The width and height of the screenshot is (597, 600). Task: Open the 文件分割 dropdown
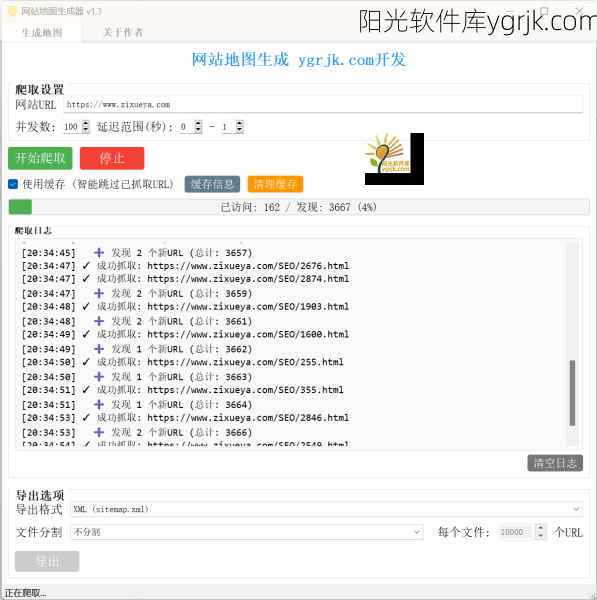coord(247,532)
